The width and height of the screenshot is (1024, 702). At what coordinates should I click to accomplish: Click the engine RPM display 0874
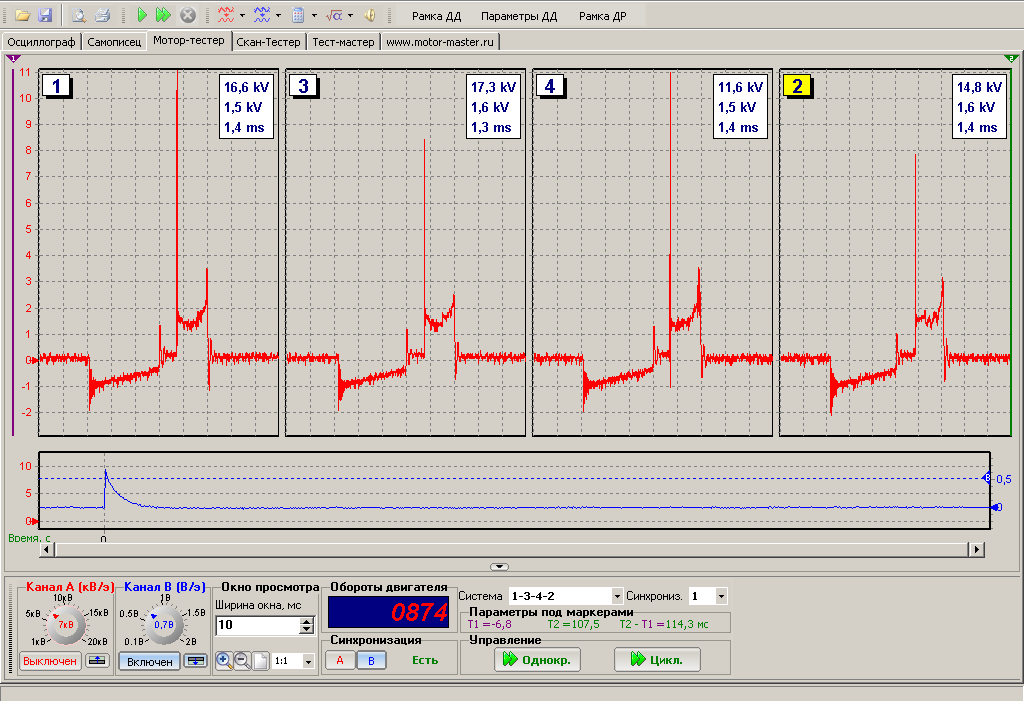pos(389,612)
